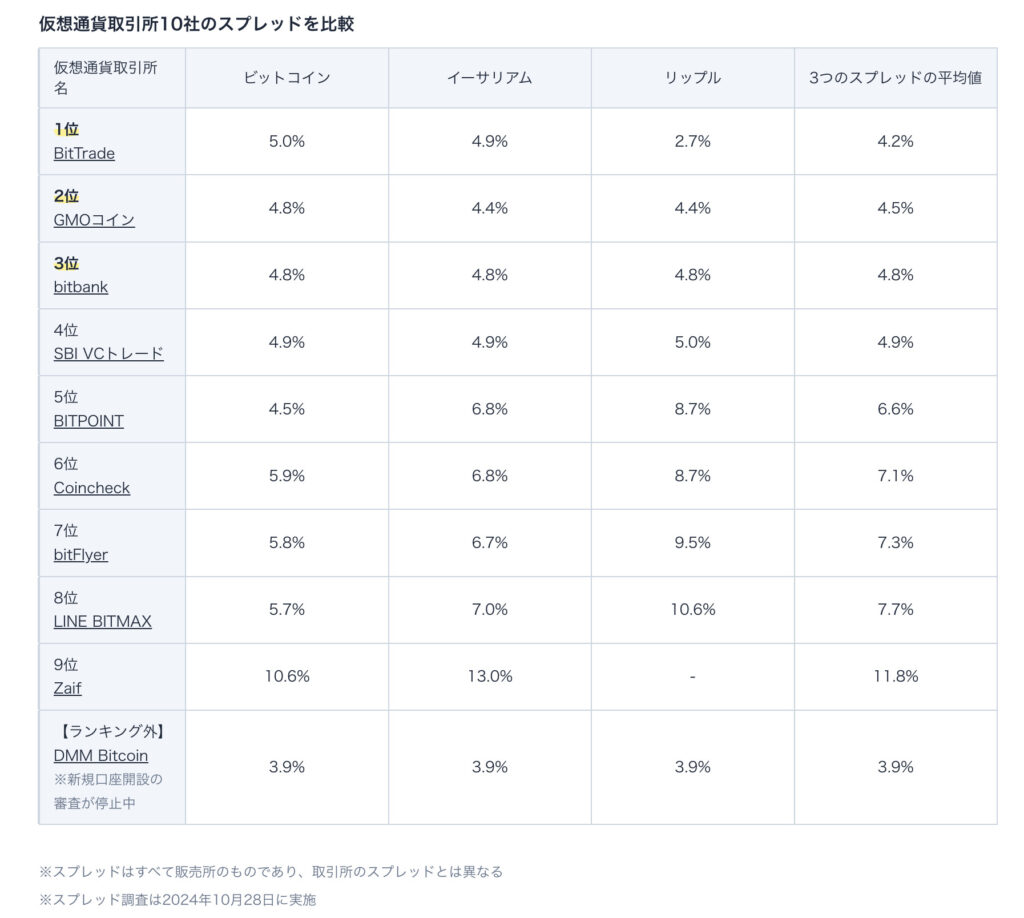Open the Coincheck link
Image resolution: width=1024 pixels, height=918 pixels.
pos(92,488)
